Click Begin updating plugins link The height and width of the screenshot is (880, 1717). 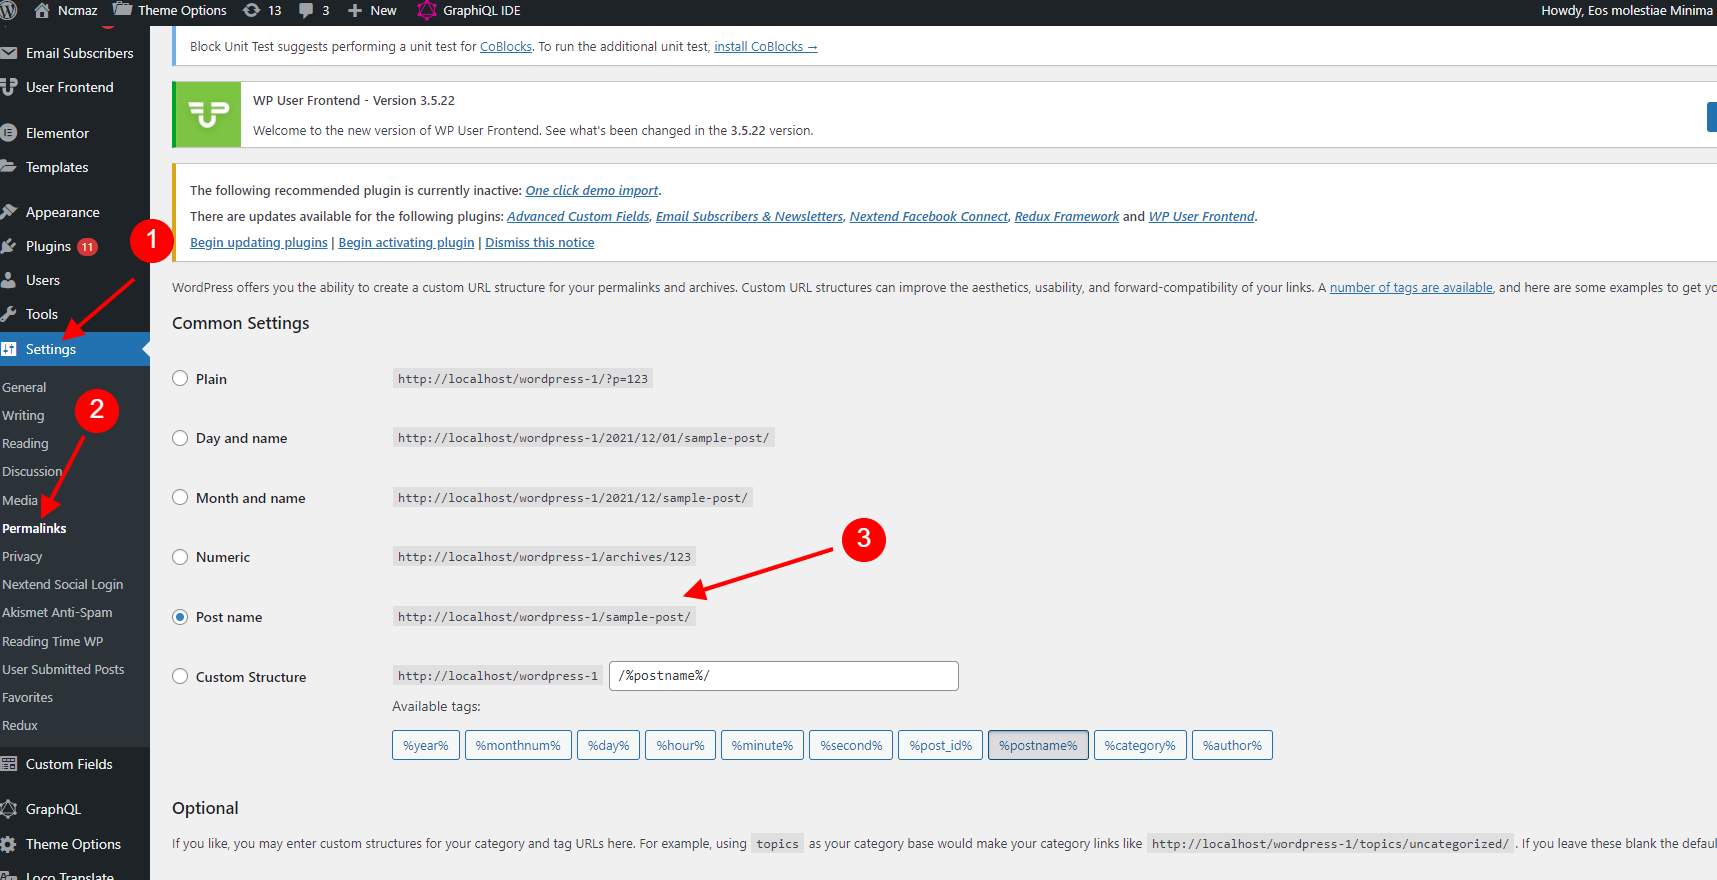point(259,242)
